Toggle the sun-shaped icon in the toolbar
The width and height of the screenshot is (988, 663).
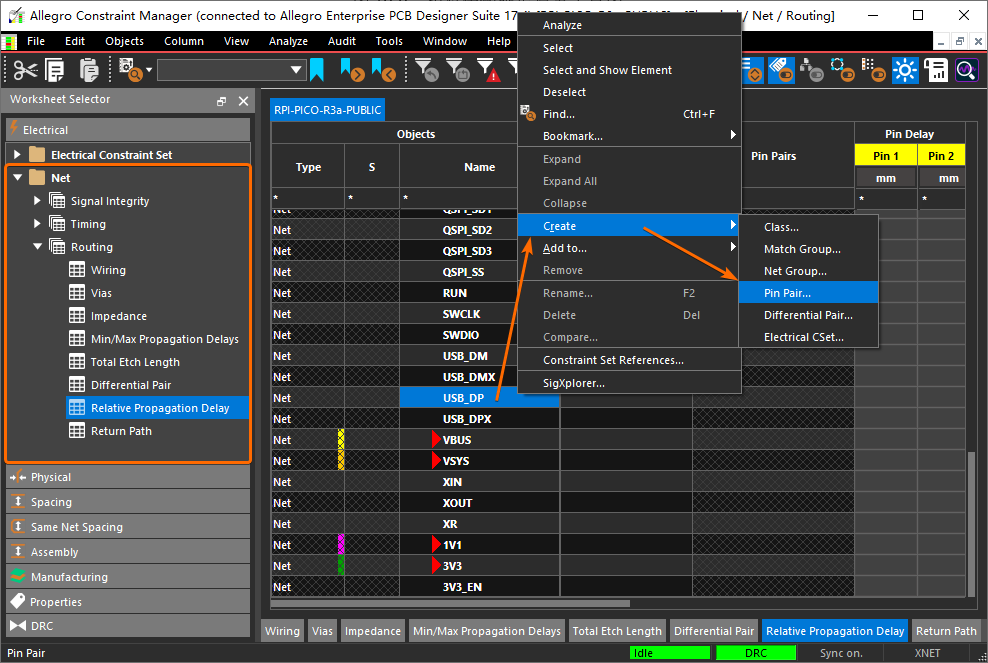coord(905,70)
